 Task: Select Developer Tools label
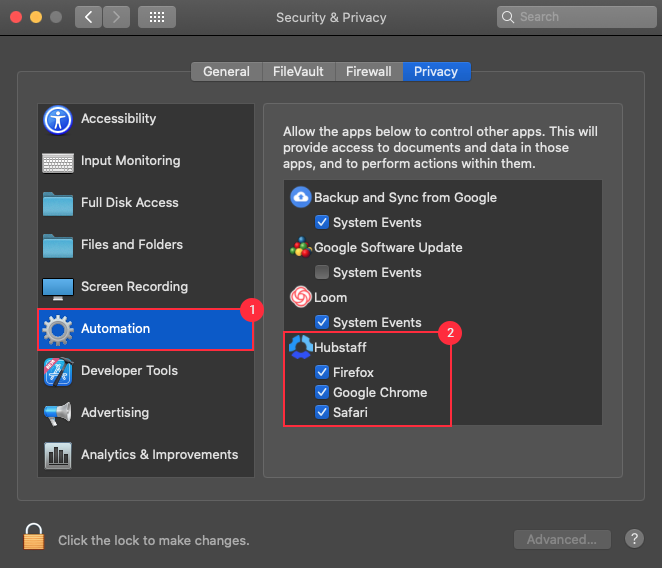pos(129,370)
